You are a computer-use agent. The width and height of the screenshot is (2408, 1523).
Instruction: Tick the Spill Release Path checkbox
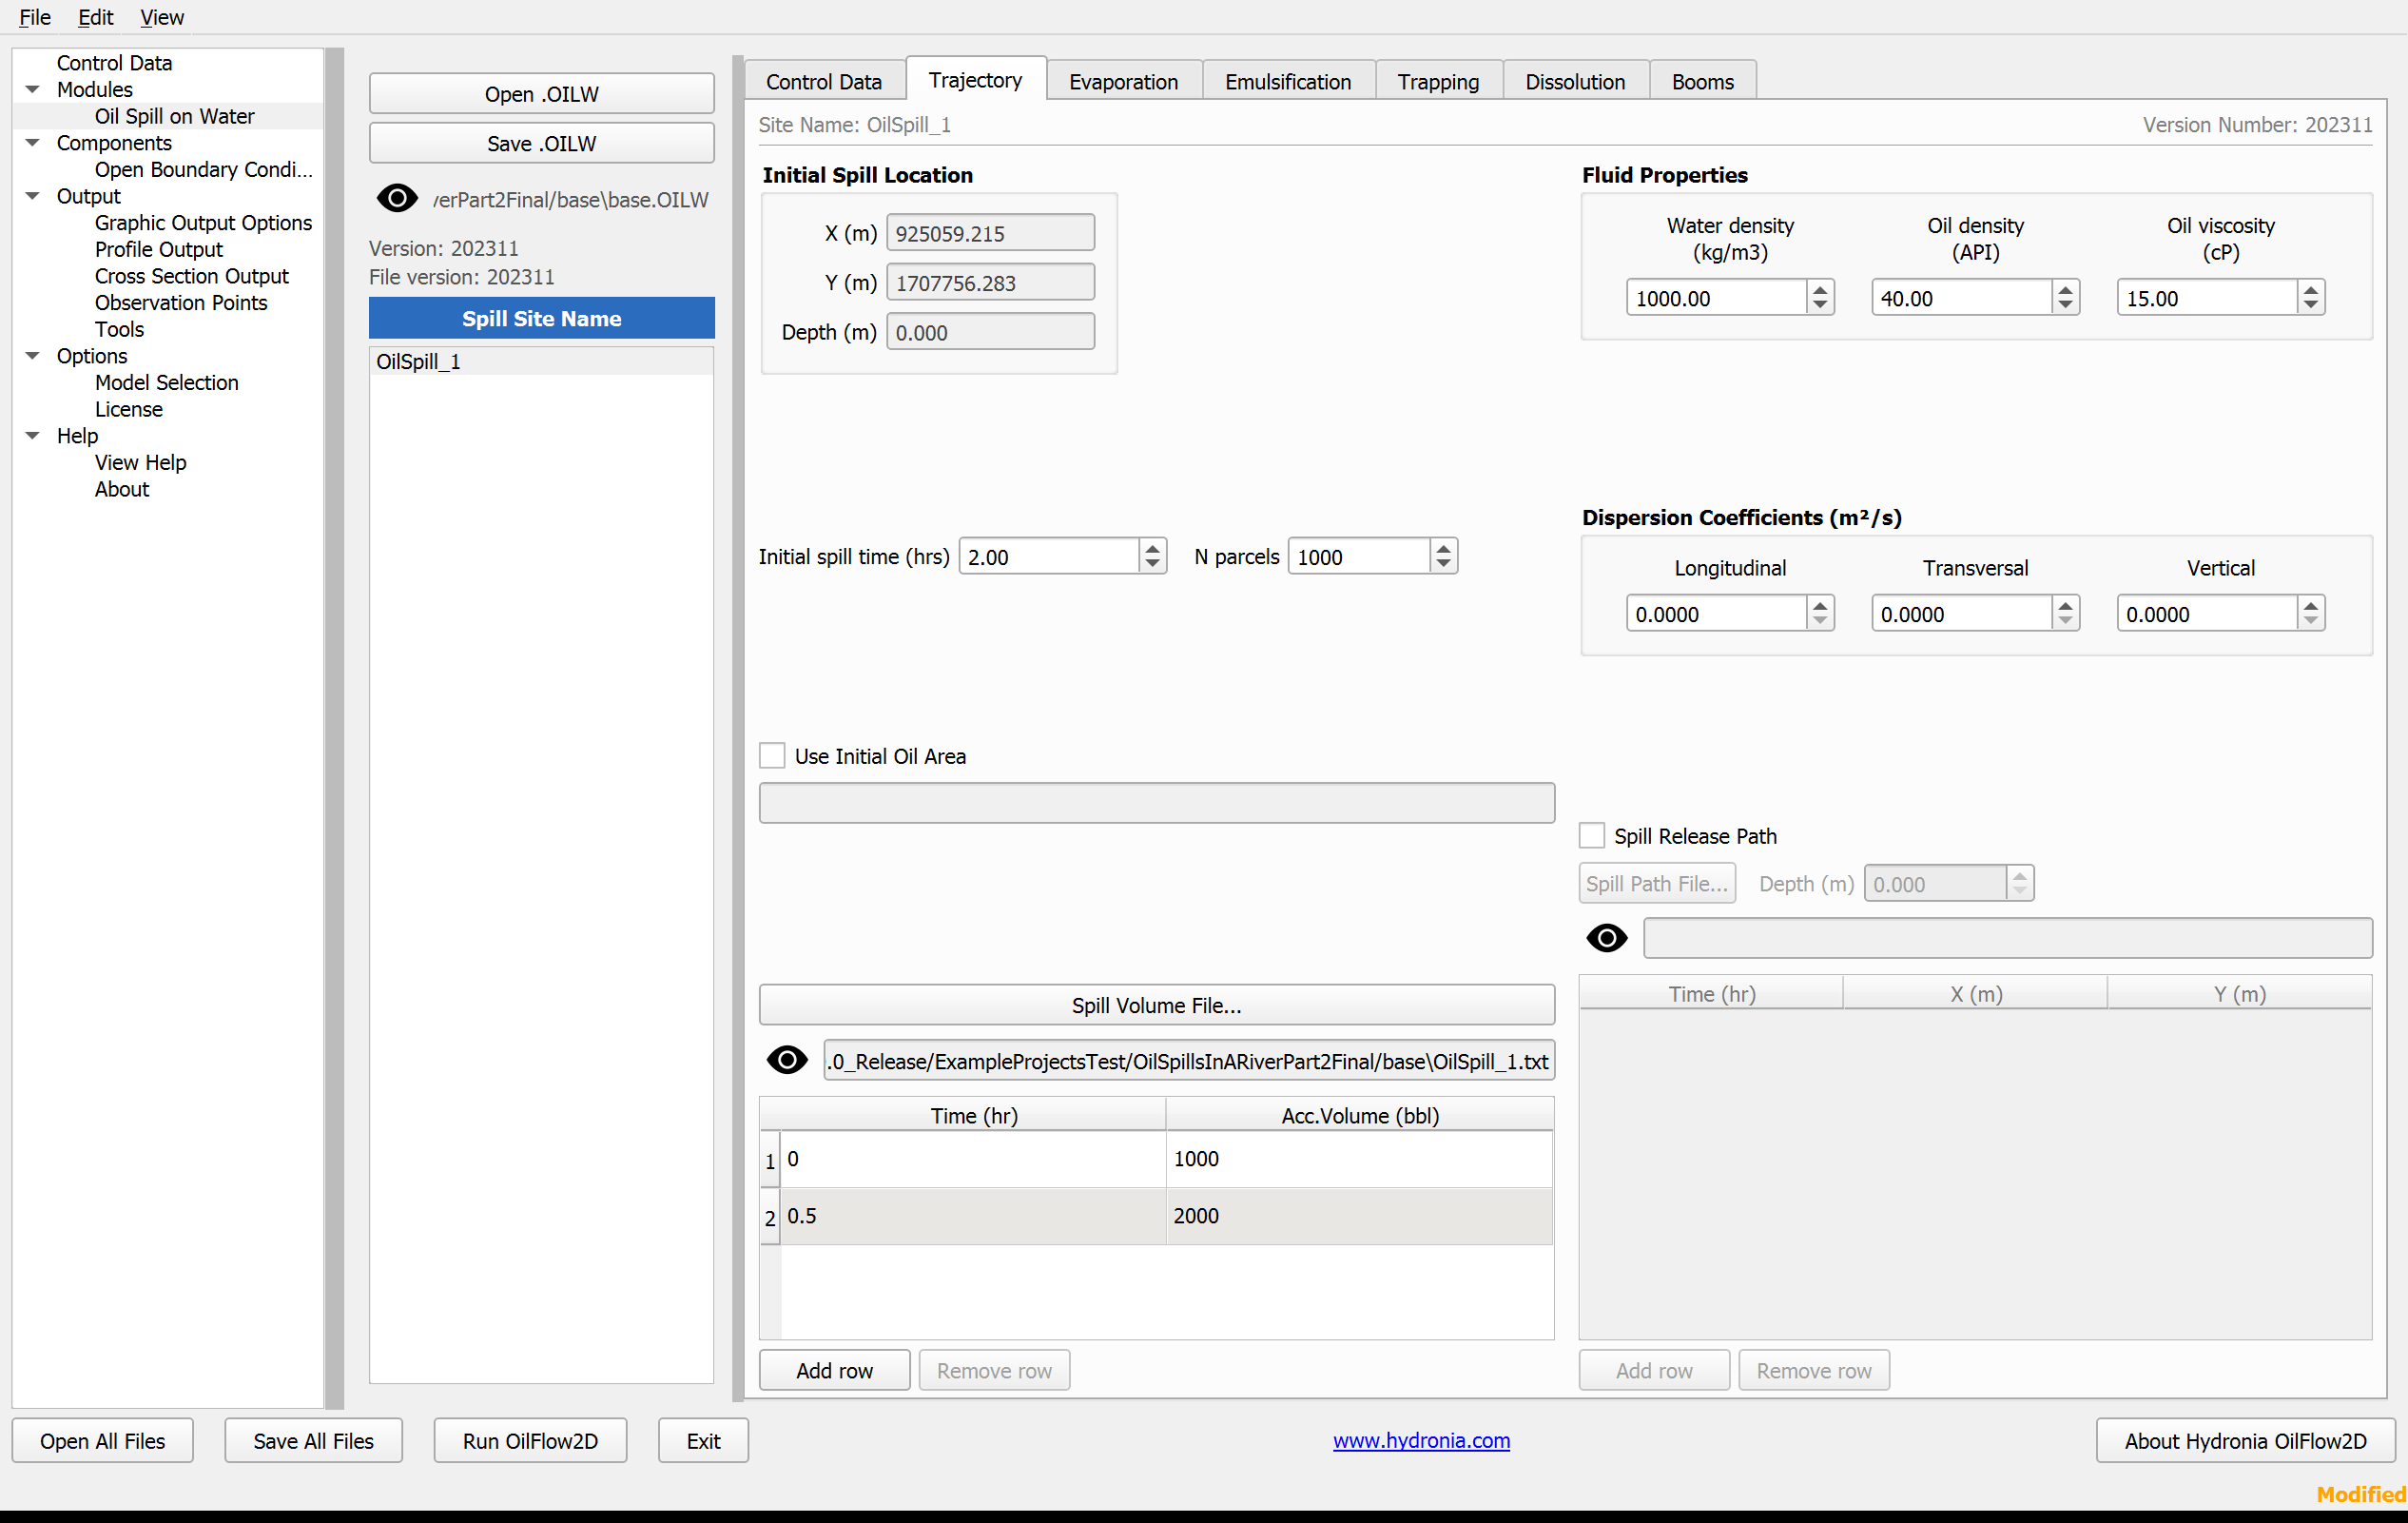(1592, 835)
